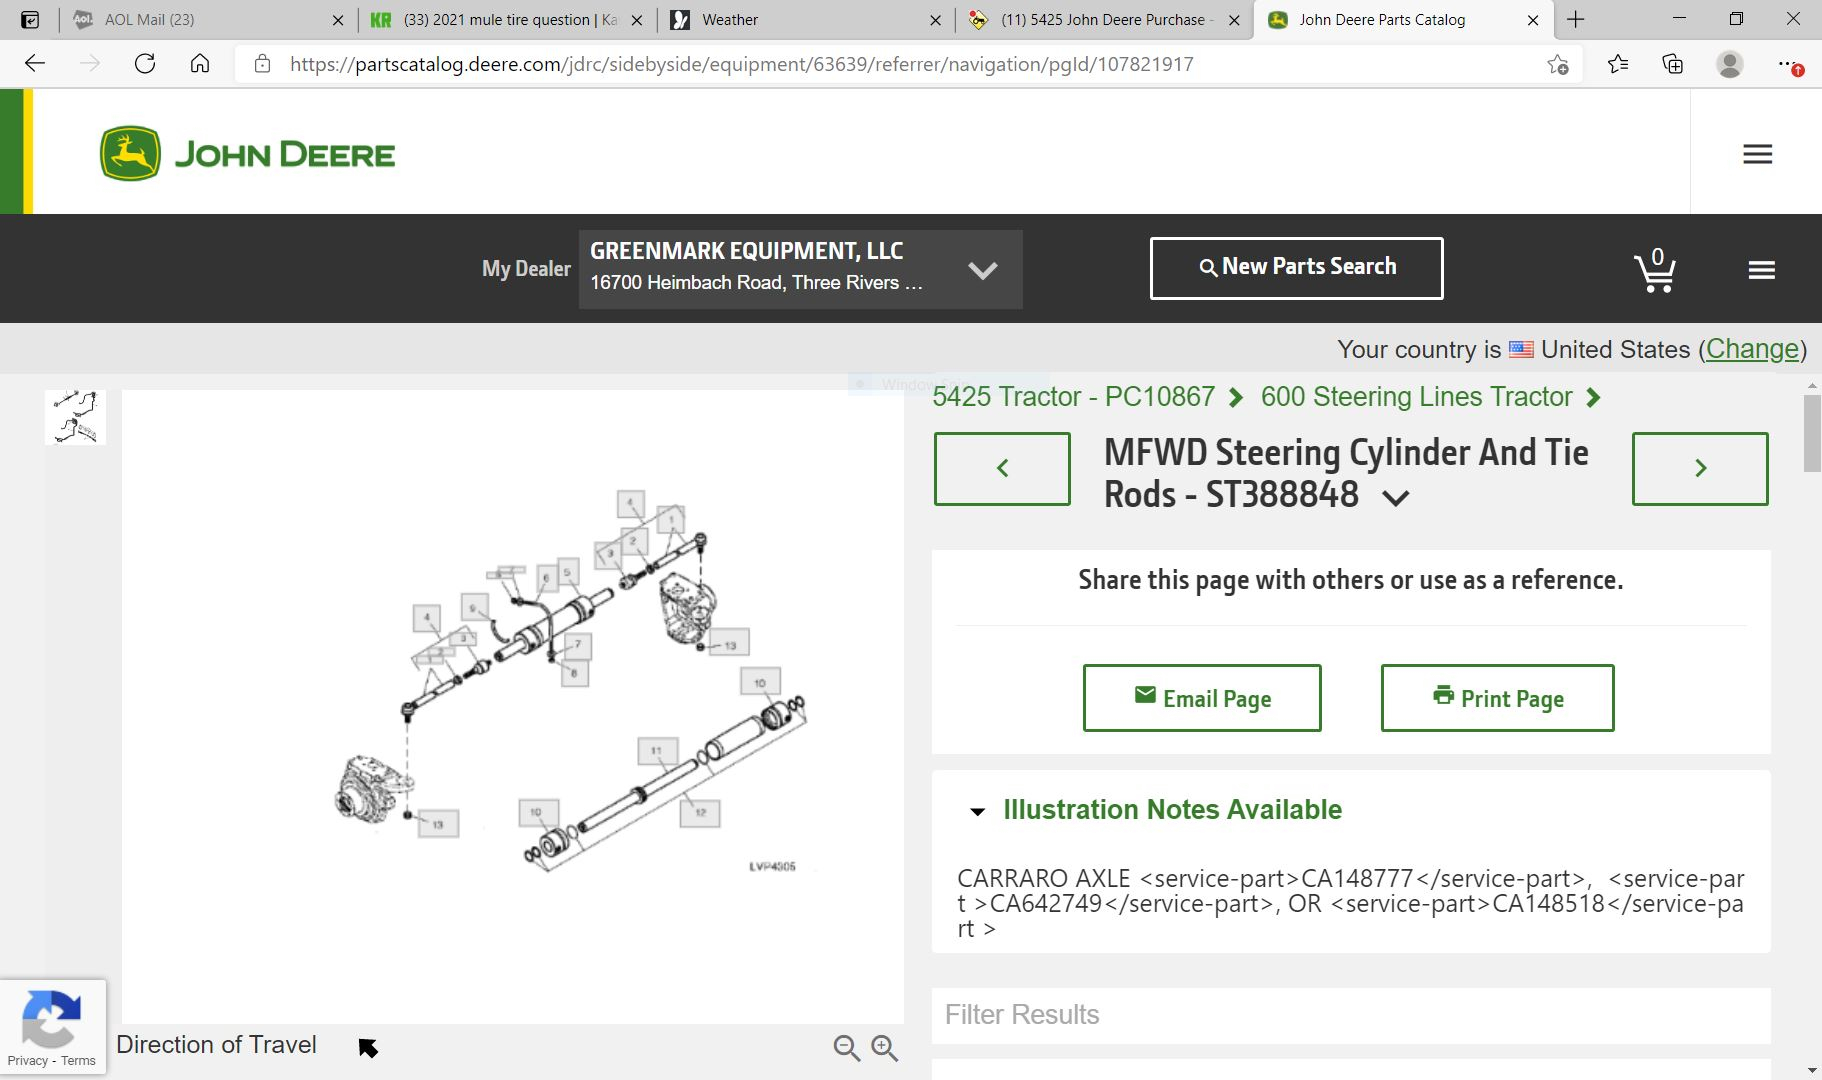This screenshot has height=1080, width=1822.
Task: Go to previous section arrow button
Action: click(1002, 468)
